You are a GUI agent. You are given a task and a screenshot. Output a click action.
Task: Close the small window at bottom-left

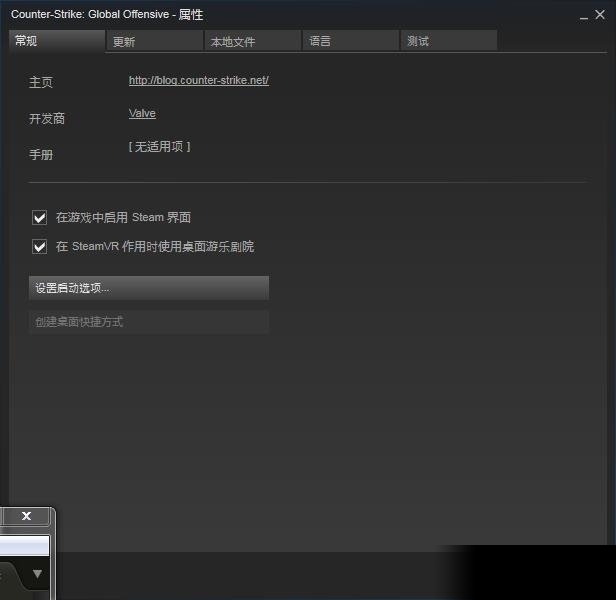point(26,516)
